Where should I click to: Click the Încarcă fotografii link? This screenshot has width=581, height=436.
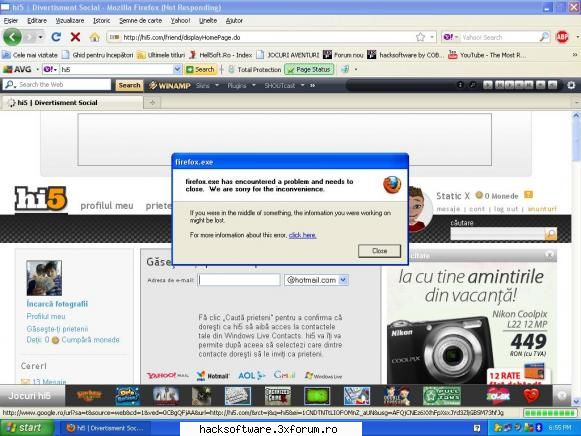[x=57, y=304]
